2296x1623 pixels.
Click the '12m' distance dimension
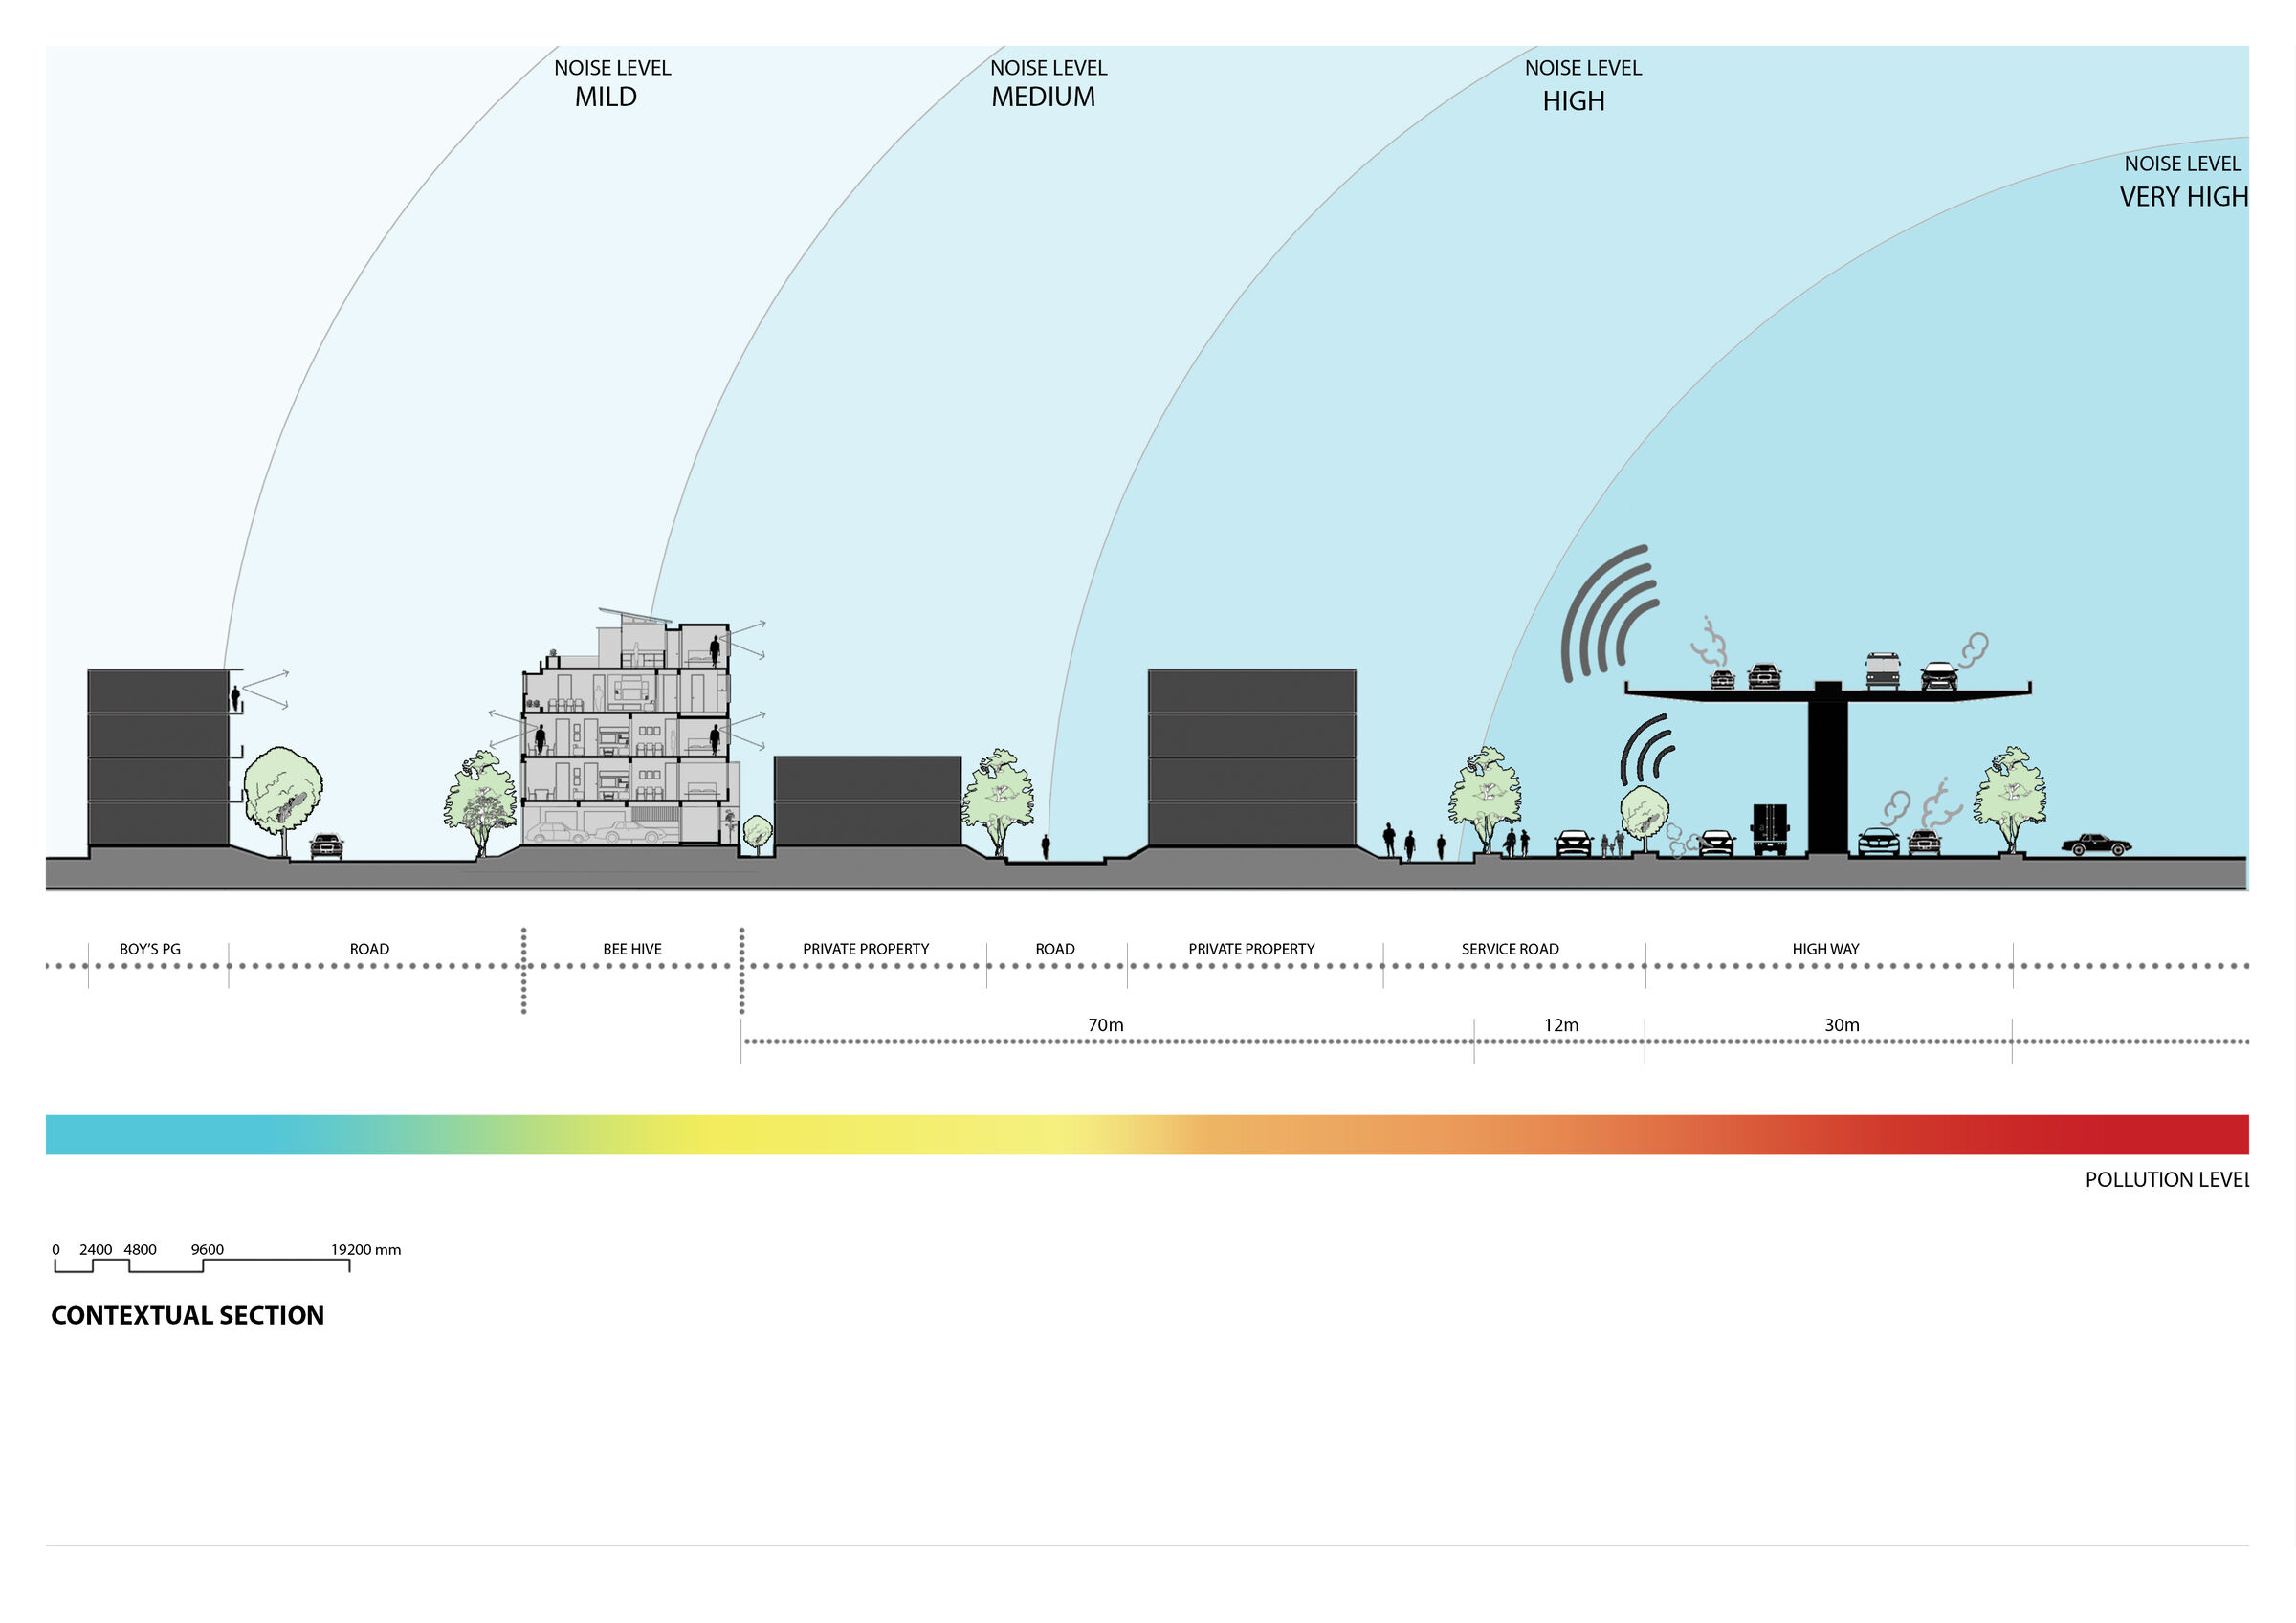1561,1025
